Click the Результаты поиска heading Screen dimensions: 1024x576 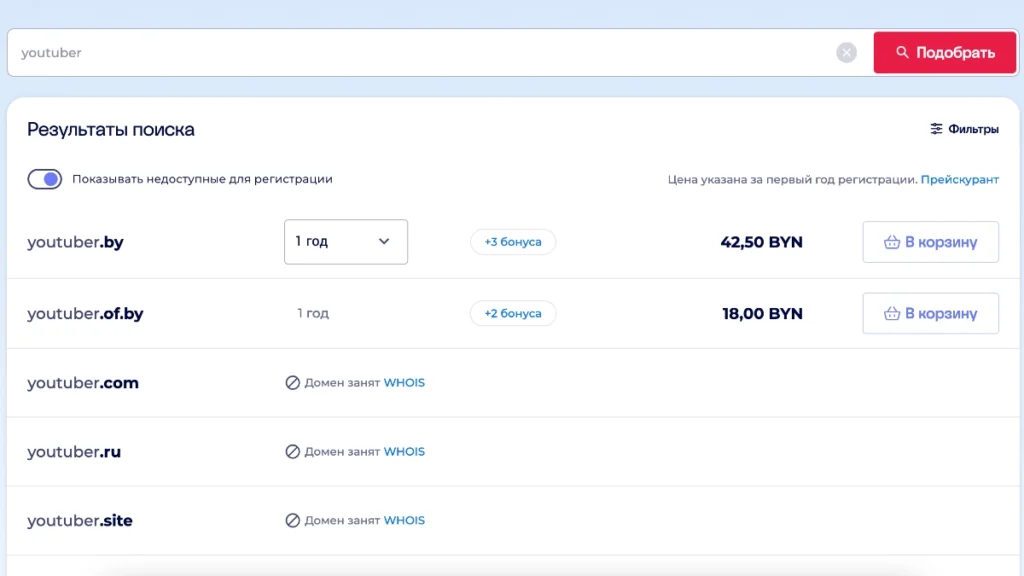(x=110, y=129)
